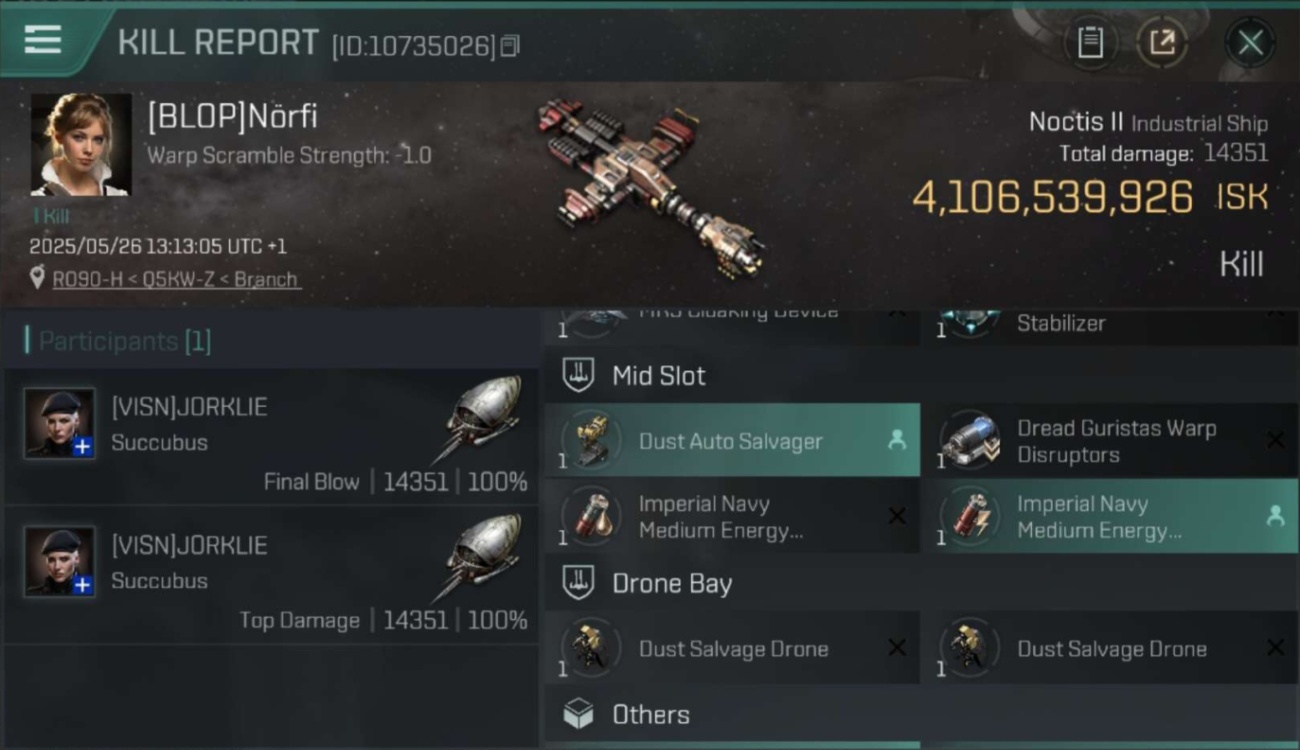Viewport: 1300px width, 750px height.
Task: Open the clipboard notes icon
Action: click(1090, 42)
